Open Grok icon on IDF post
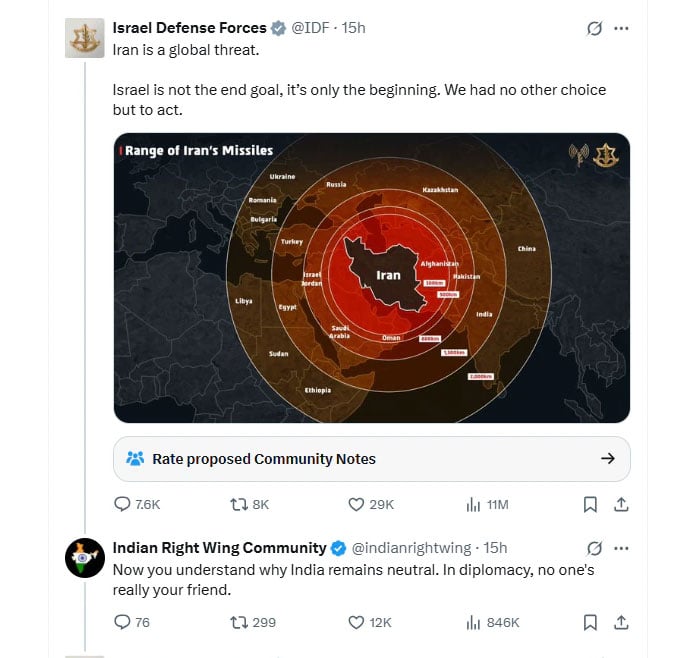Image resolution: width=700 pixels, height=658 pixels. pyautogui.click(x=594, y=28)
